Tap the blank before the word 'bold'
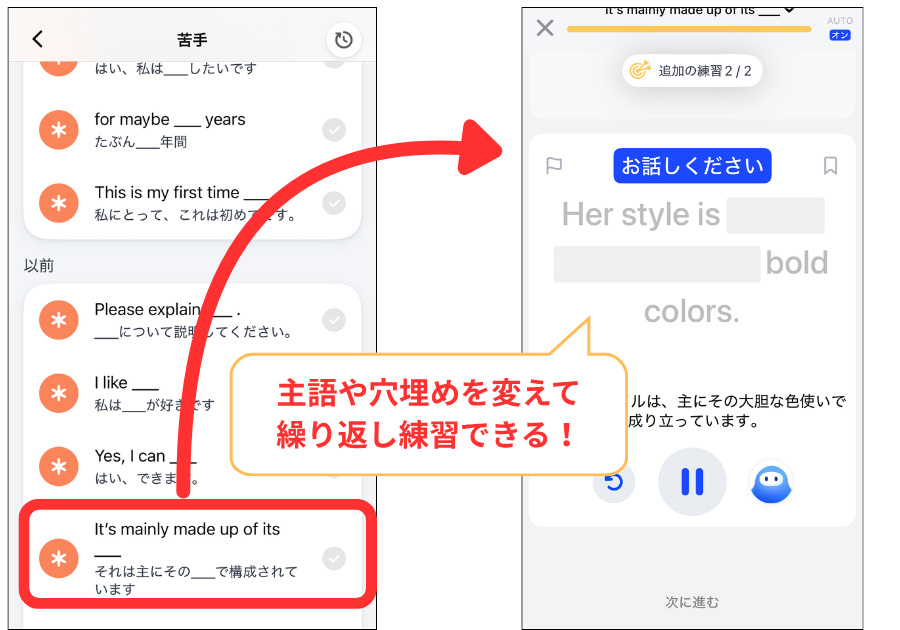The width and height of the screenshot is (900, 630). tap(657, 264)
